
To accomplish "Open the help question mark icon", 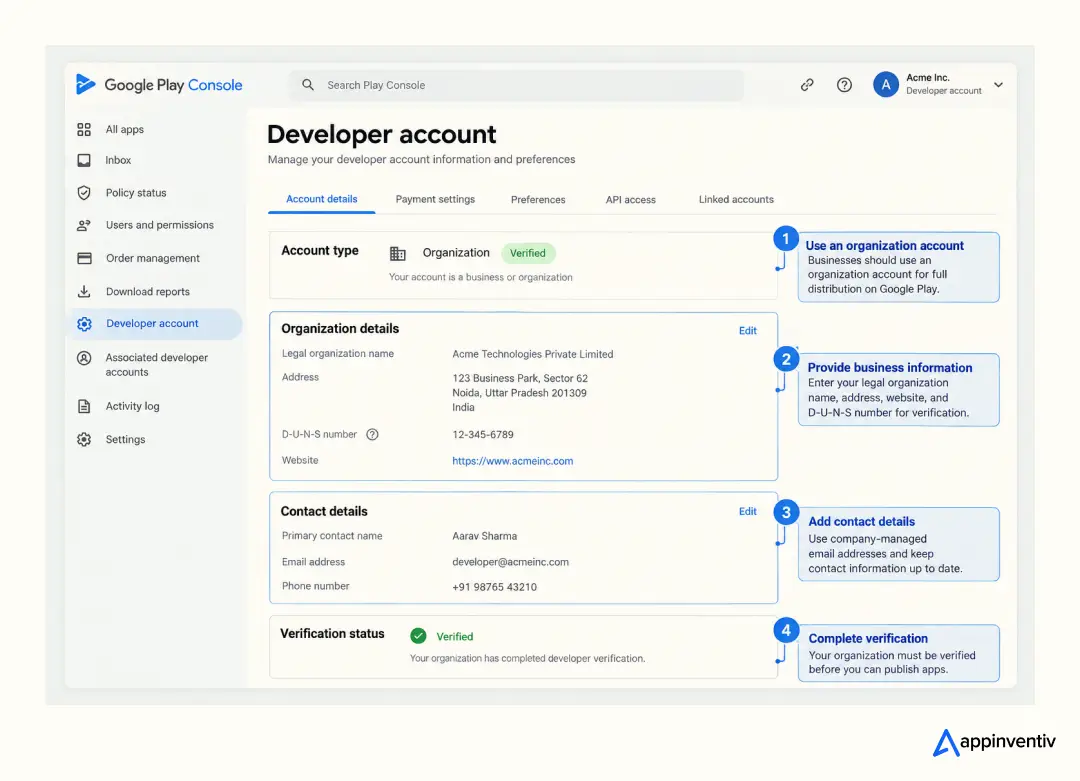I will click(x=844, y=85).
